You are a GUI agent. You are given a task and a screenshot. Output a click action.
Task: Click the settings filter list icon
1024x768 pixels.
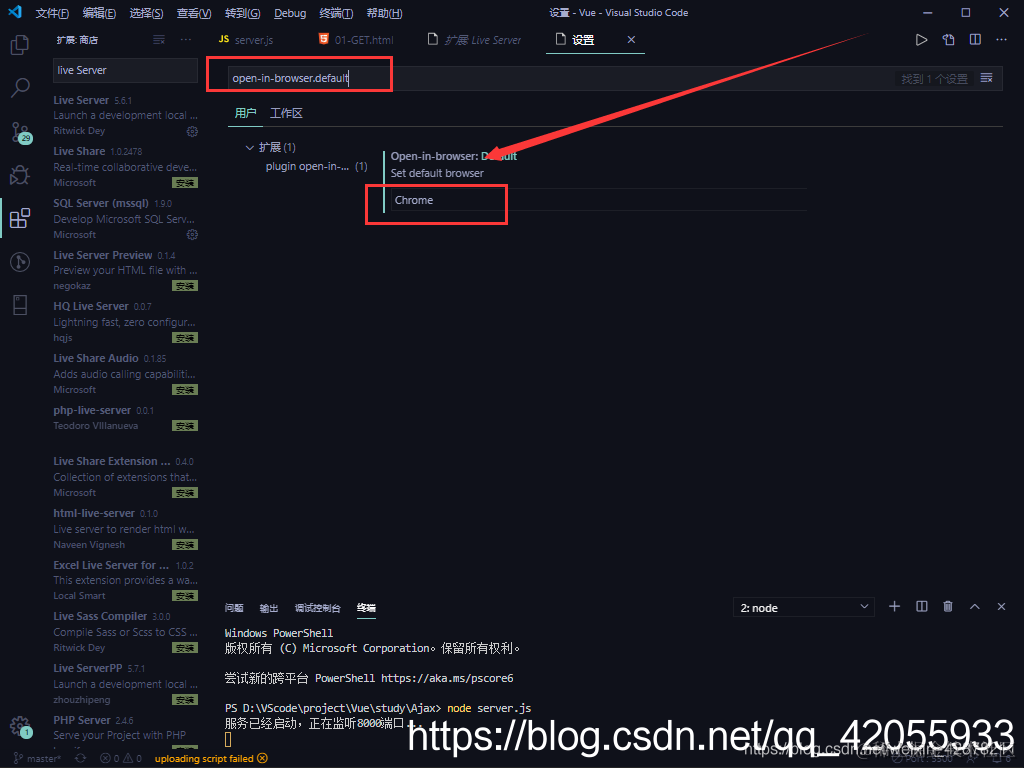pos(987,78)
